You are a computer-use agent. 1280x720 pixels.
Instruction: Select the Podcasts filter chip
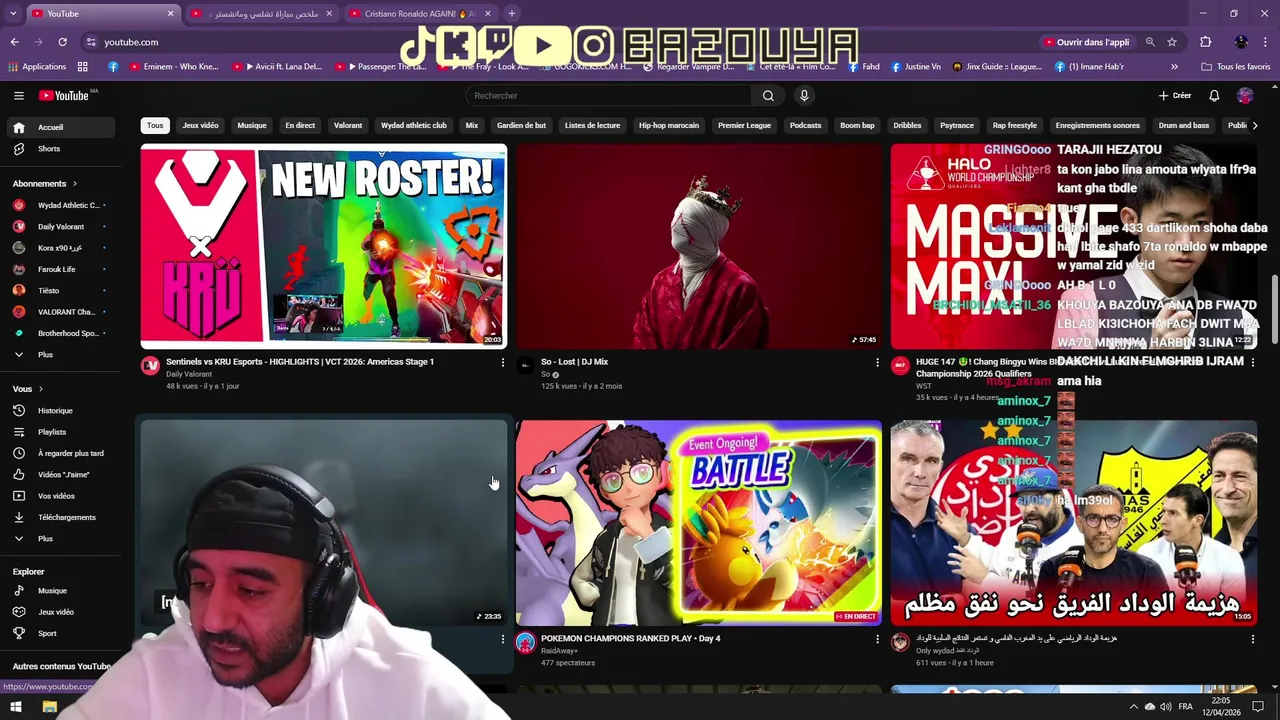coord(805,125)
